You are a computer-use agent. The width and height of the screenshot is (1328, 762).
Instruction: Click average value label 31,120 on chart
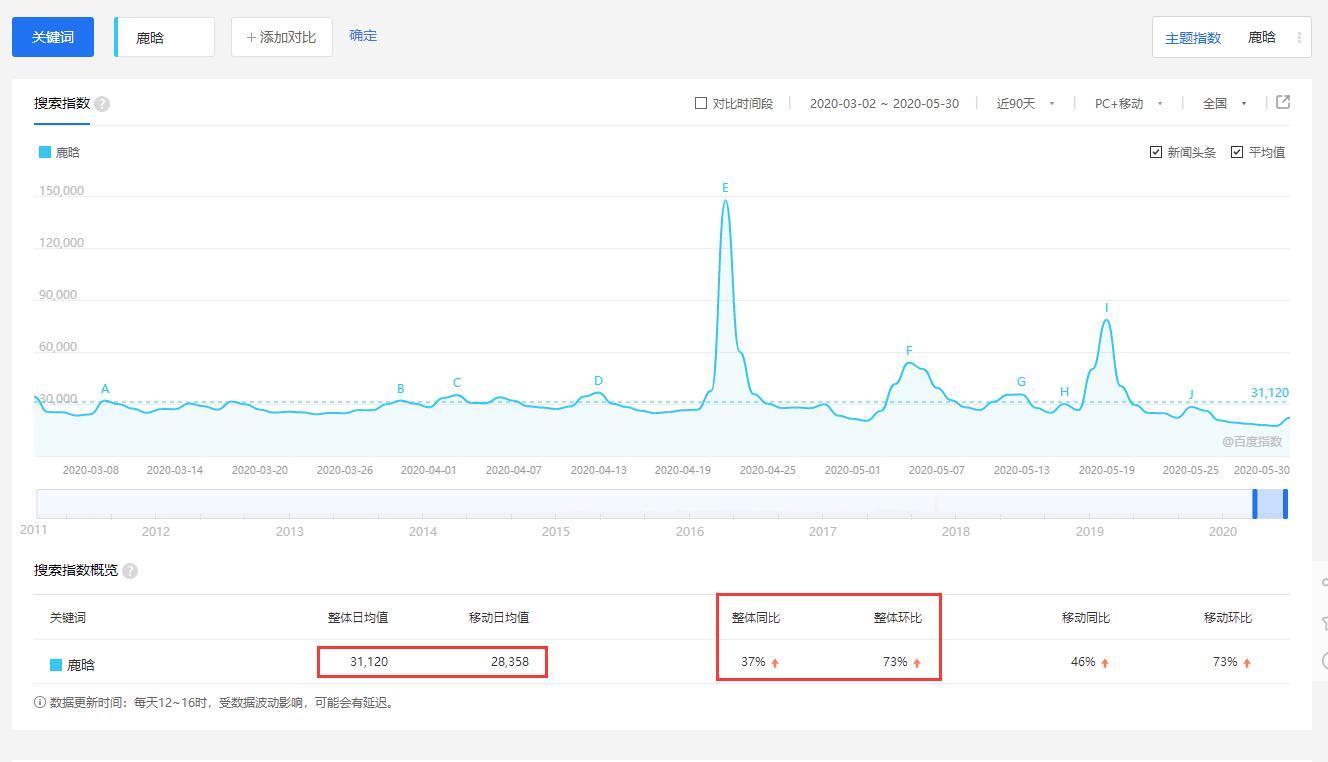tap(1270, 393)
